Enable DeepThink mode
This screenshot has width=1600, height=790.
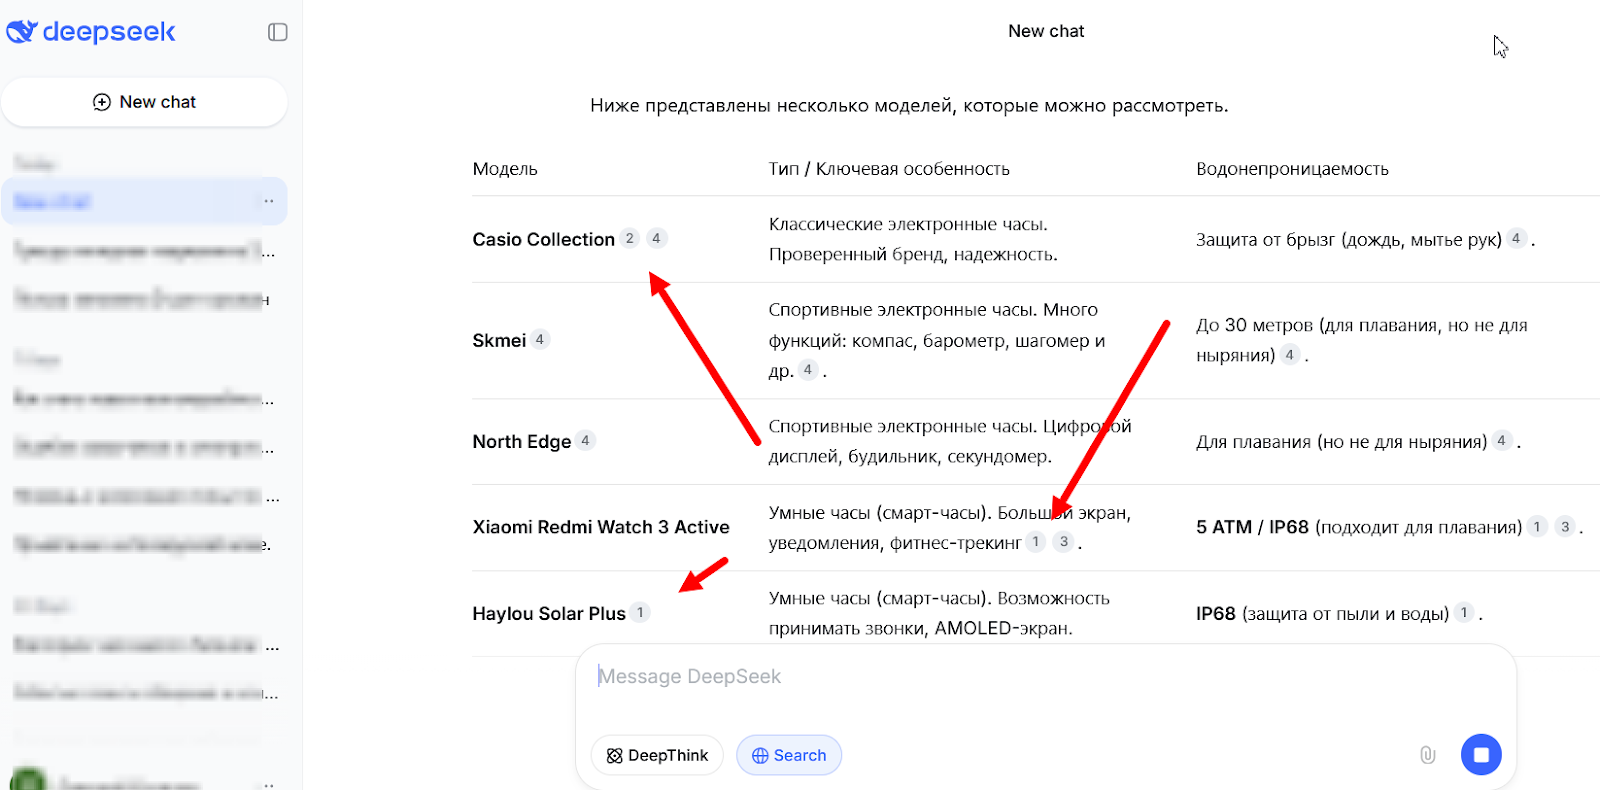tap(657, 755)
